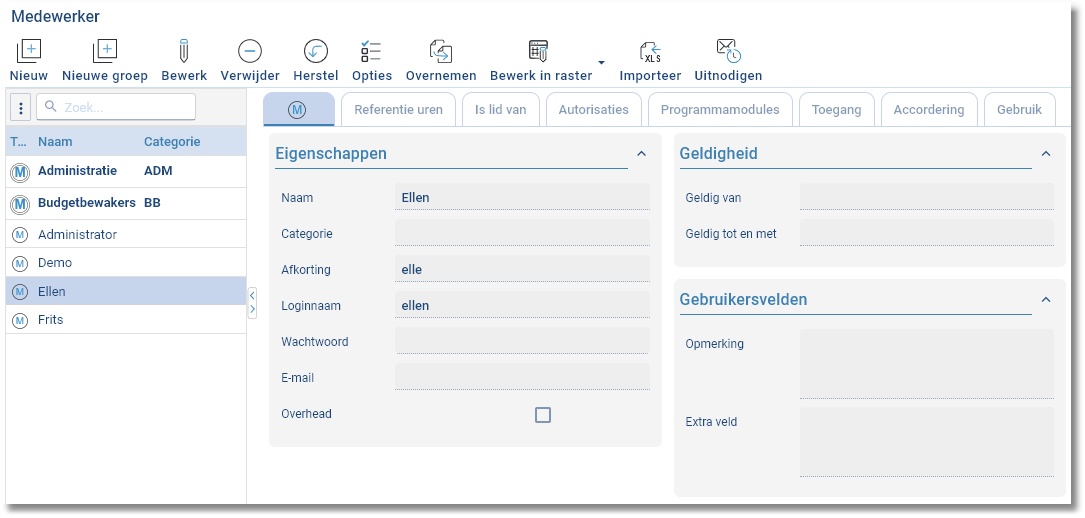Click the Uitnodigen mail icon
Image resolution: width=1085 pixels, height=518 pixels.
(x=728, y=51)
